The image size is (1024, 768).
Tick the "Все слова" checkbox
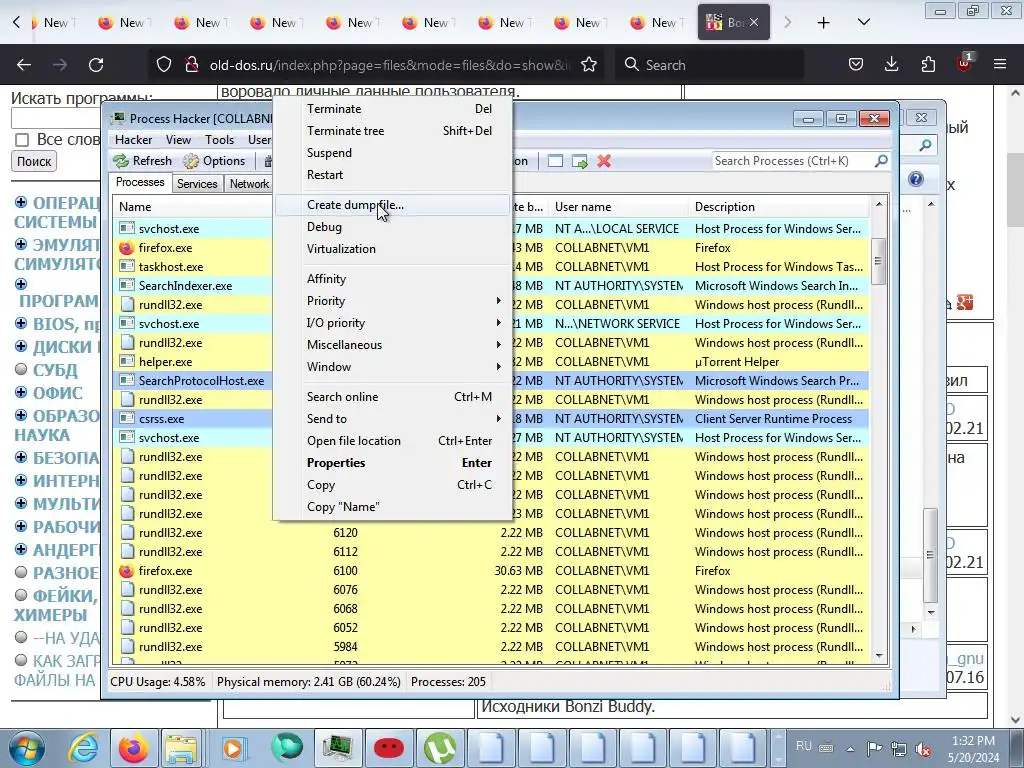coord(22,140)
